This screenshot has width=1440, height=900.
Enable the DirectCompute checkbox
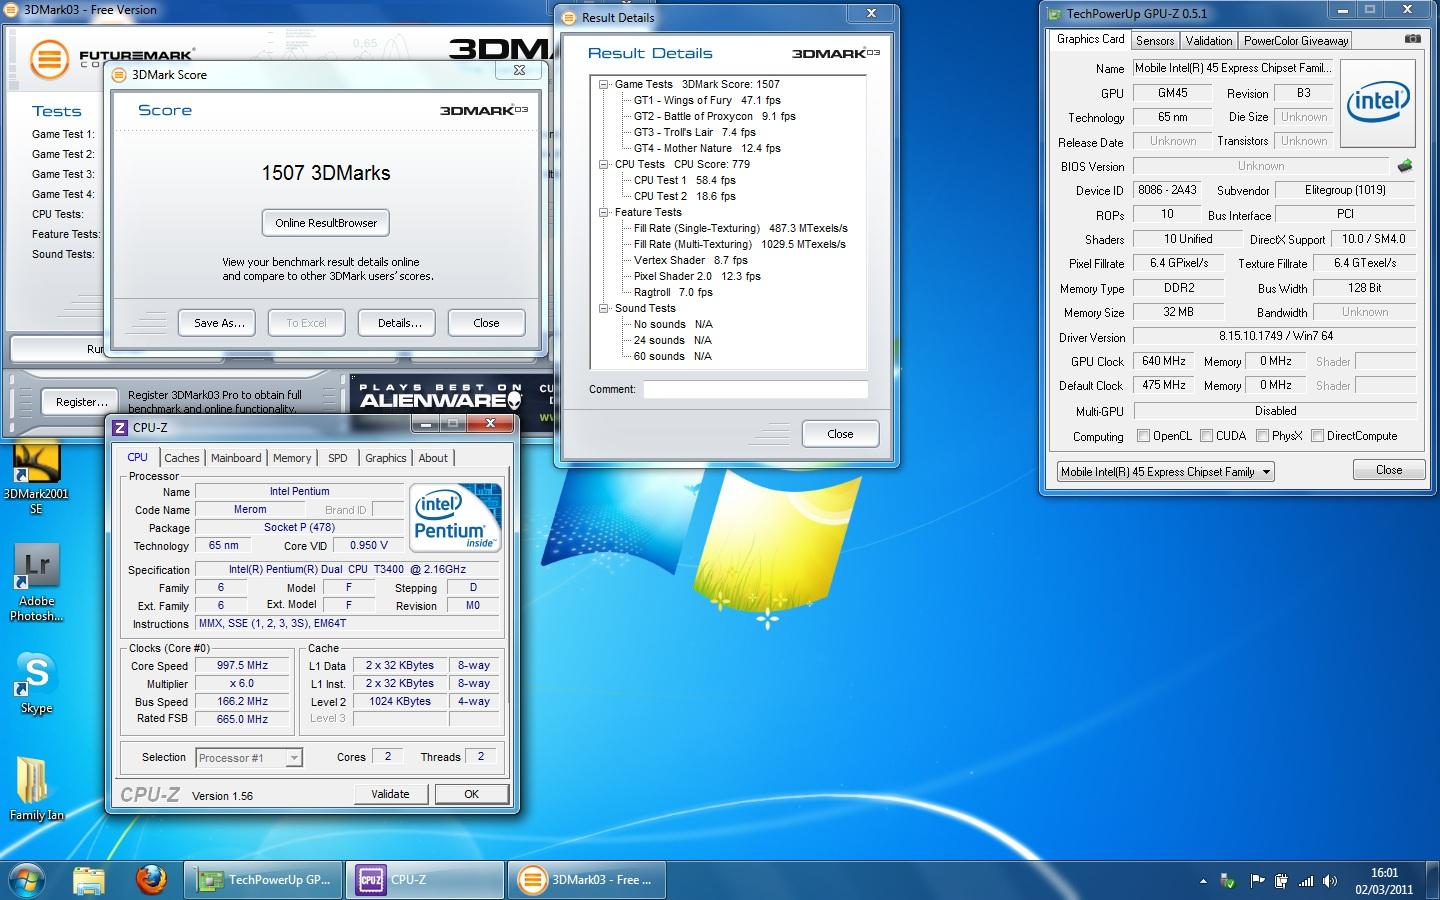pos(1317,436)
